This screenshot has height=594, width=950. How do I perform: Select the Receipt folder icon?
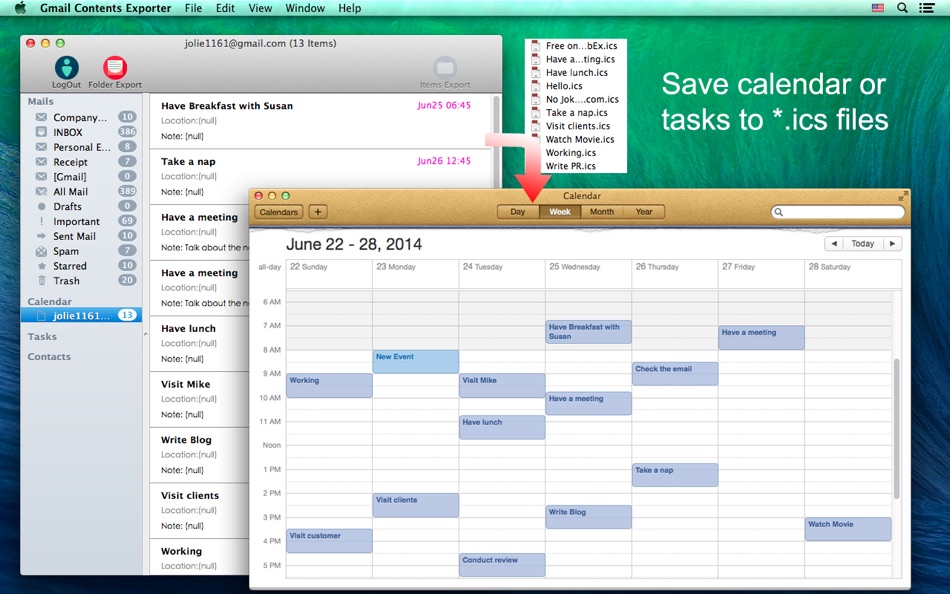(x=41, y=161)
